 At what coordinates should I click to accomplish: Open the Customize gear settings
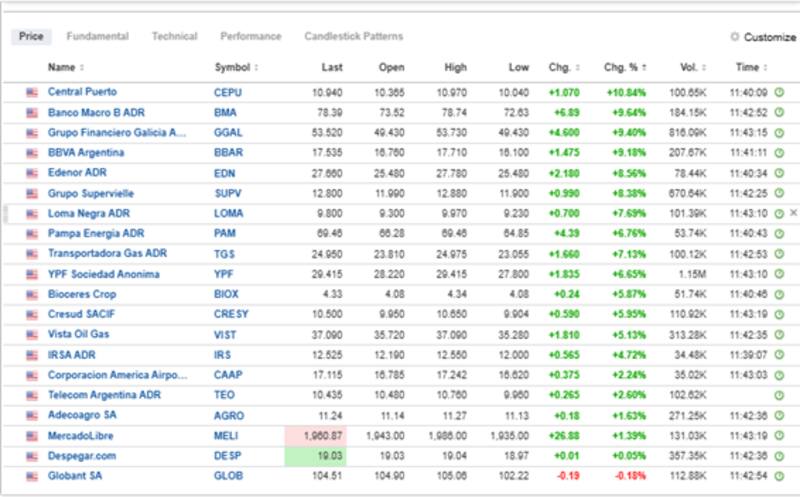(763, 37)
